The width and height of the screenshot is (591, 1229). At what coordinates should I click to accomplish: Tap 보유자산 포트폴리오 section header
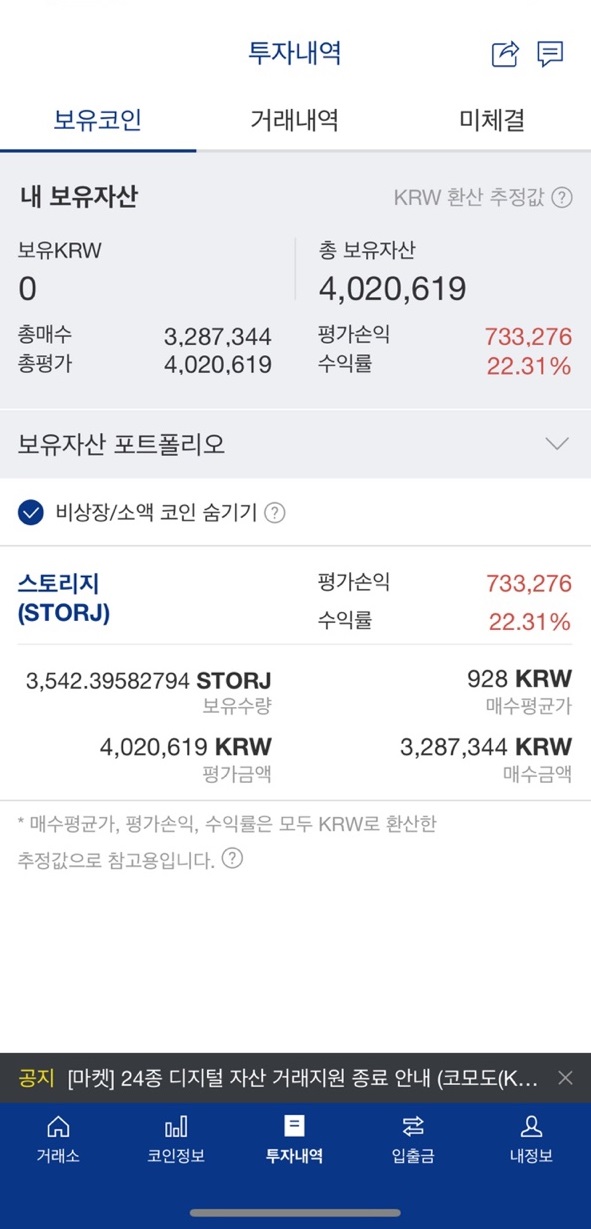tap(295, 444)
